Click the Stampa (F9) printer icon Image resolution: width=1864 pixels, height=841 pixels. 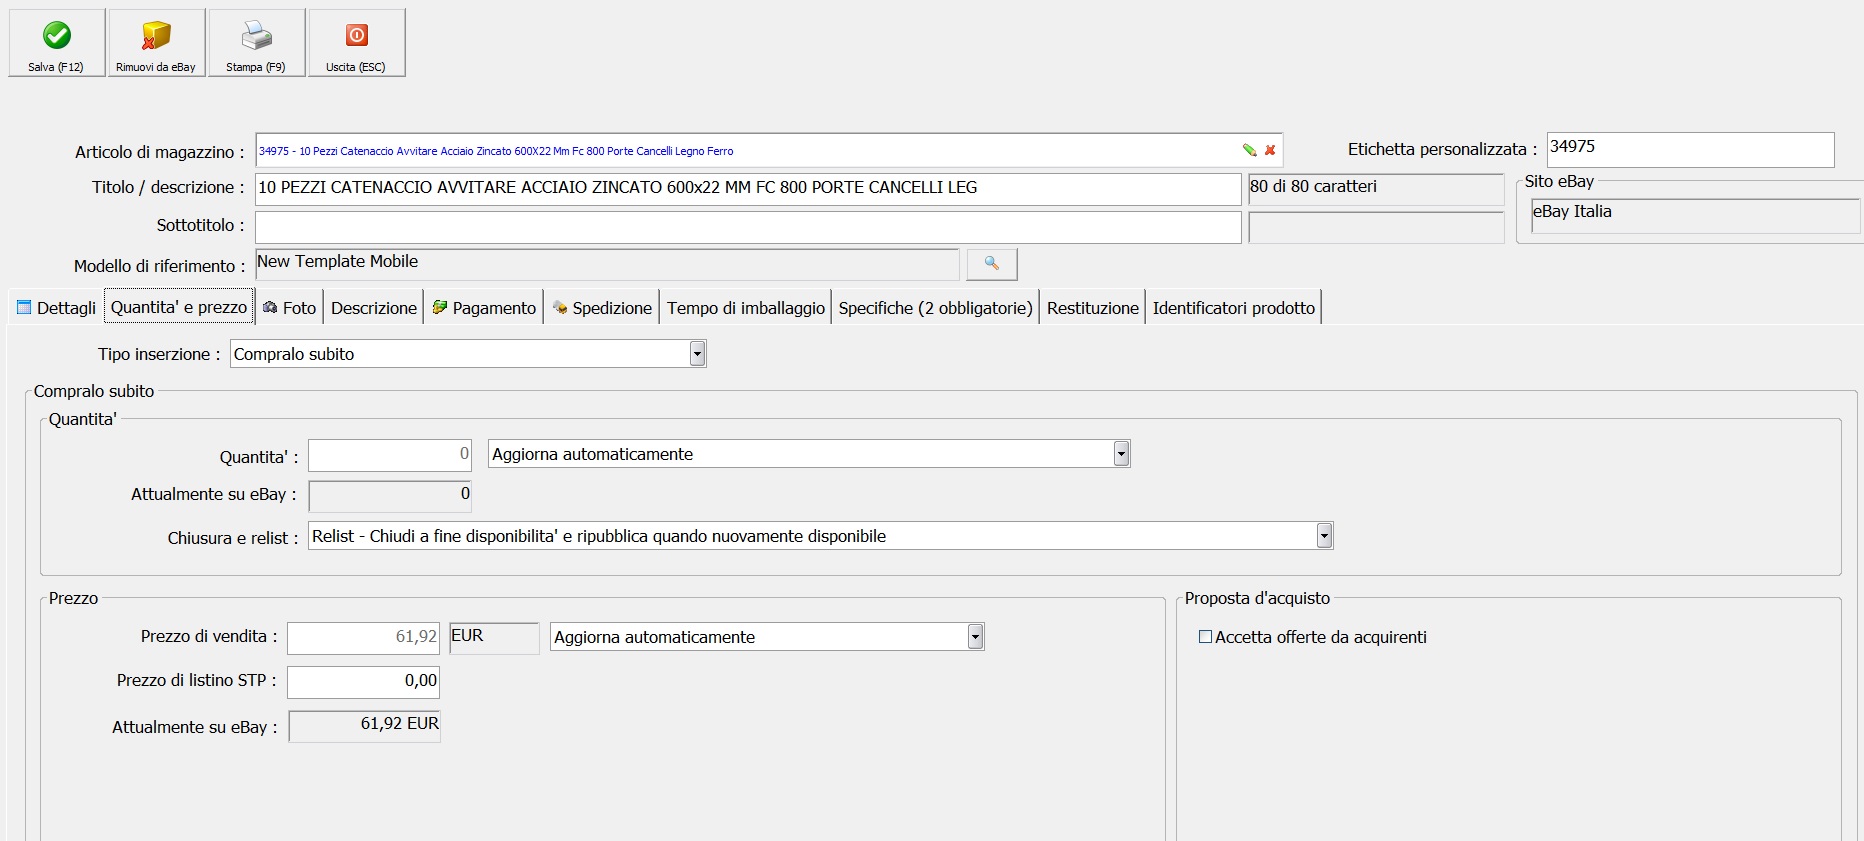click(256, 36)
